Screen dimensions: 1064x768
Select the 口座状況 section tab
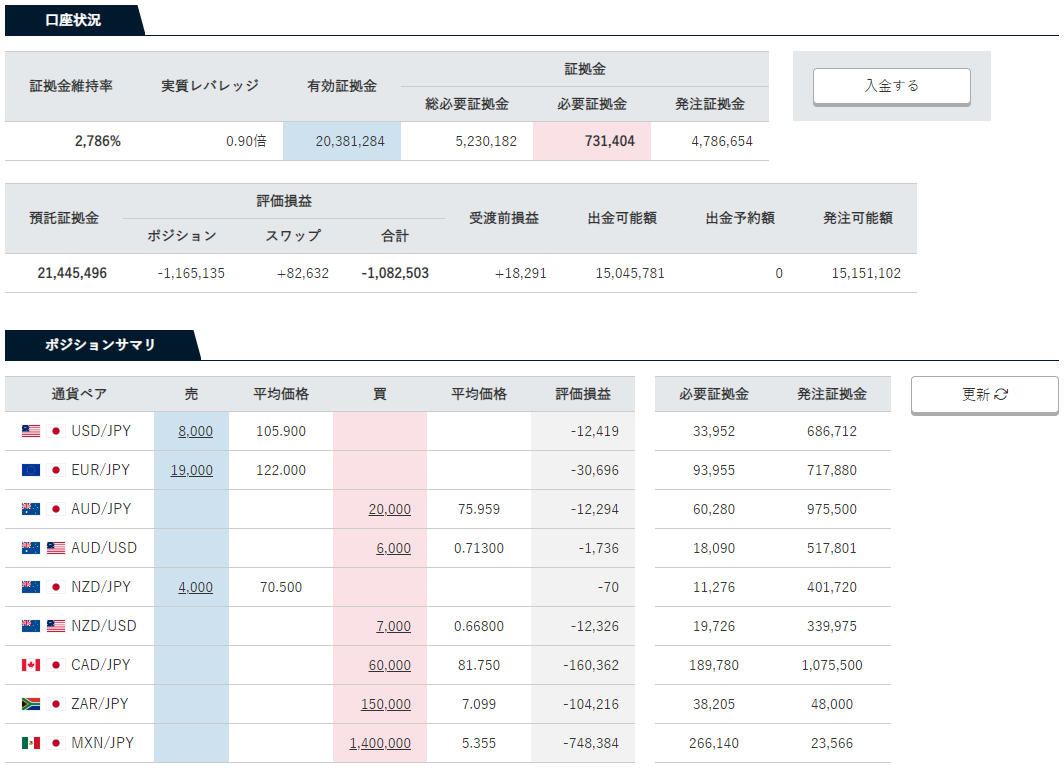click(x=73, y=20)
